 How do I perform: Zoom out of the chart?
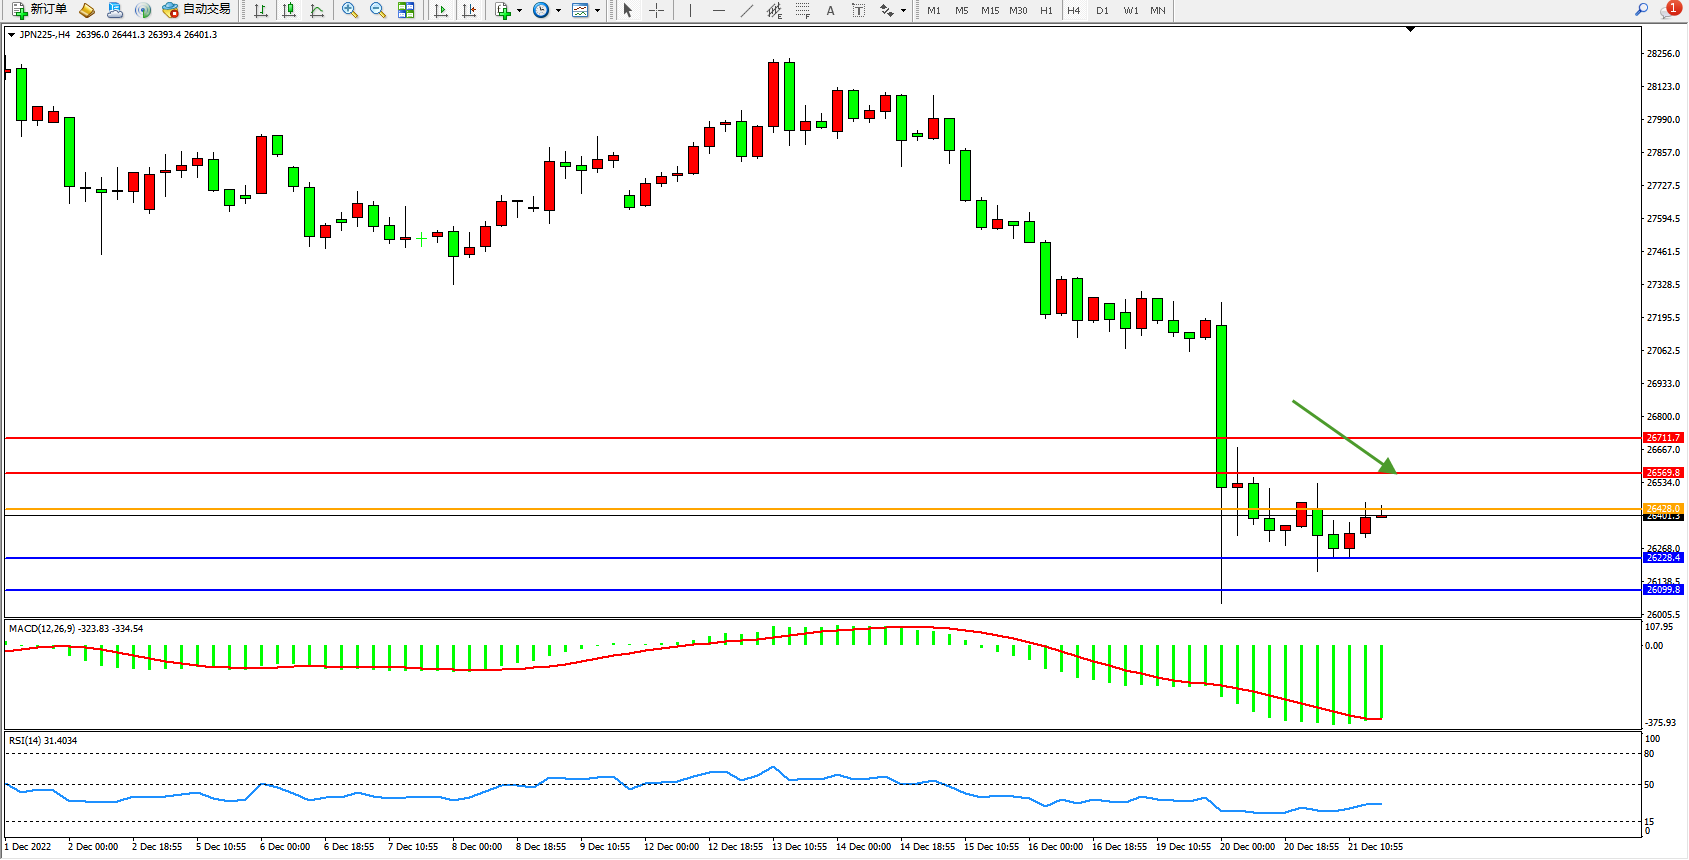pyautogui.click(x=378, y=10)
